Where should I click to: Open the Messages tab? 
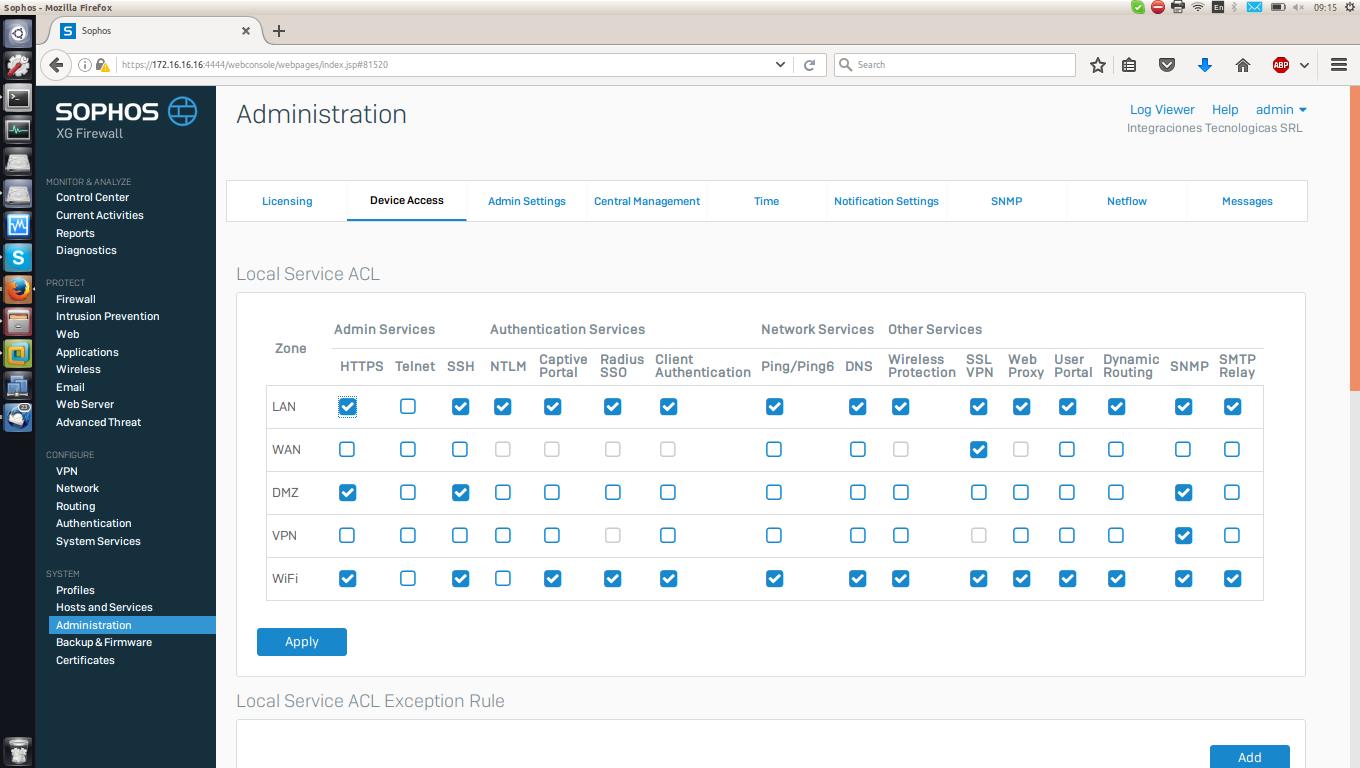pyautogui.click(x=1247, y=201)
